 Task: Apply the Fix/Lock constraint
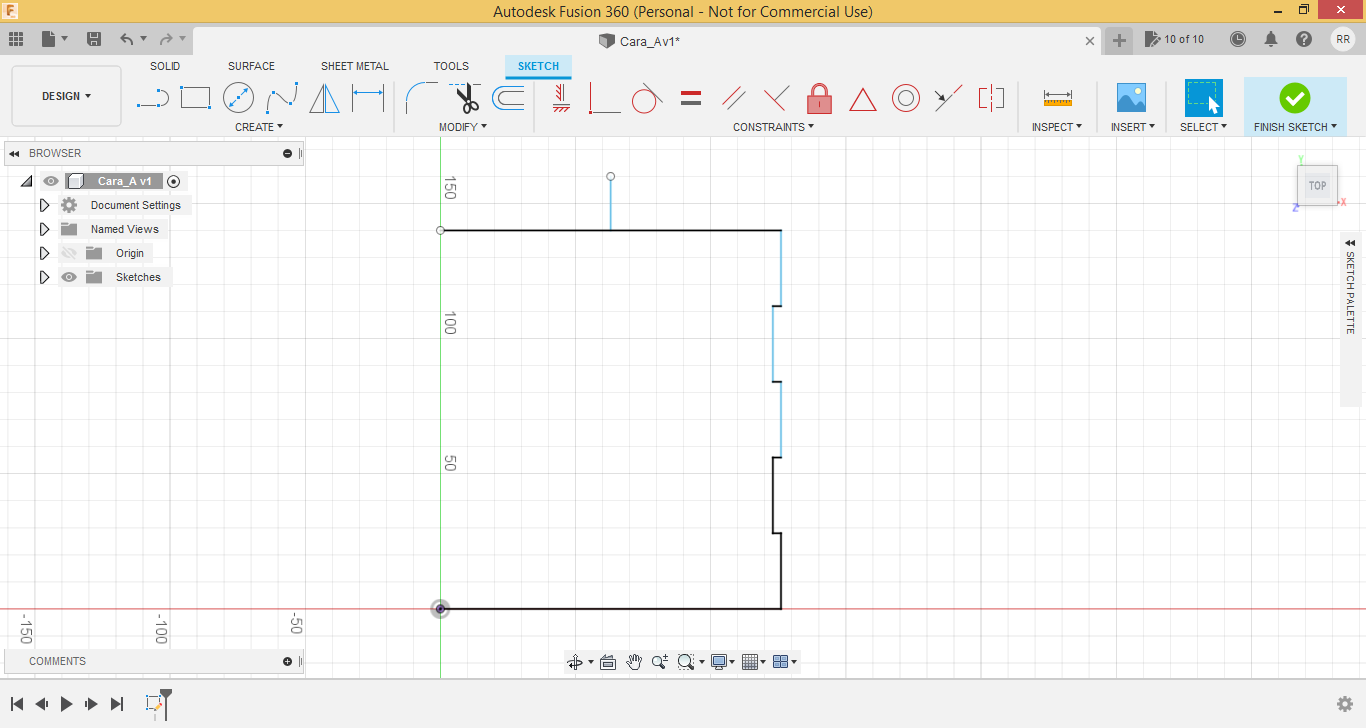pos(820,98)
